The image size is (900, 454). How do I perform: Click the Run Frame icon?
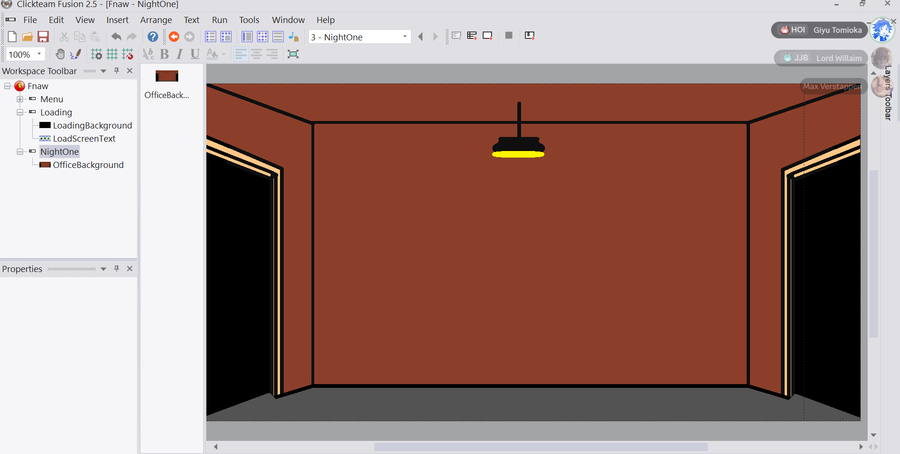tap(487, 36)
